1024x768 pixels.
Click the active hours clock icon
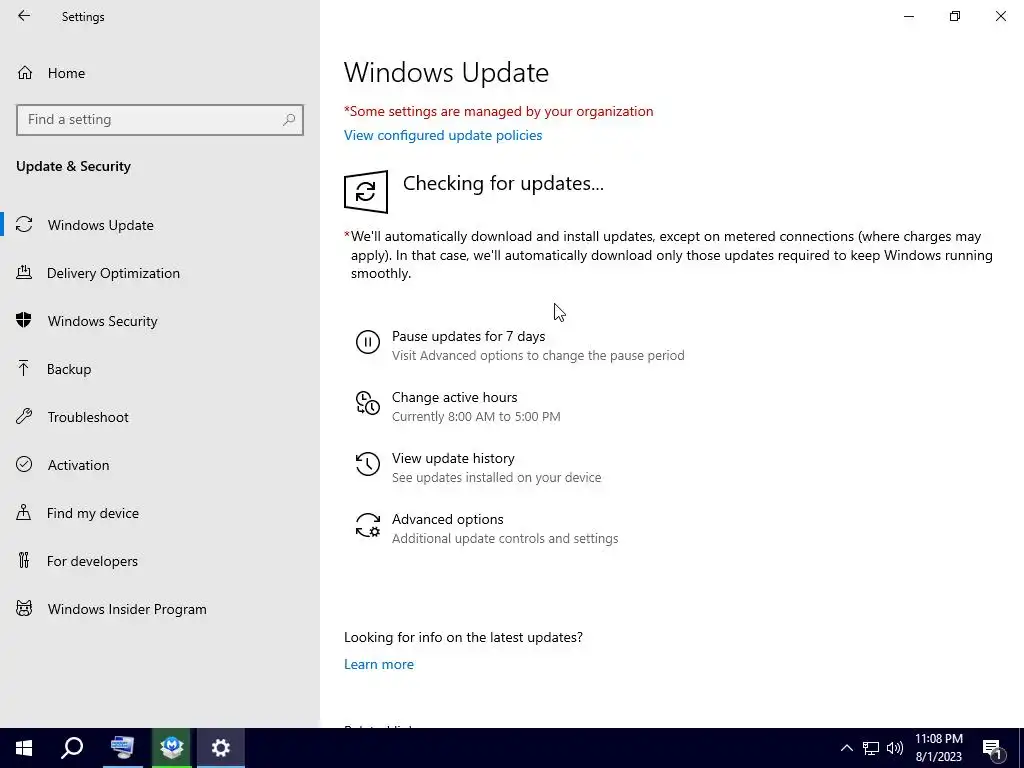point(368,403)
